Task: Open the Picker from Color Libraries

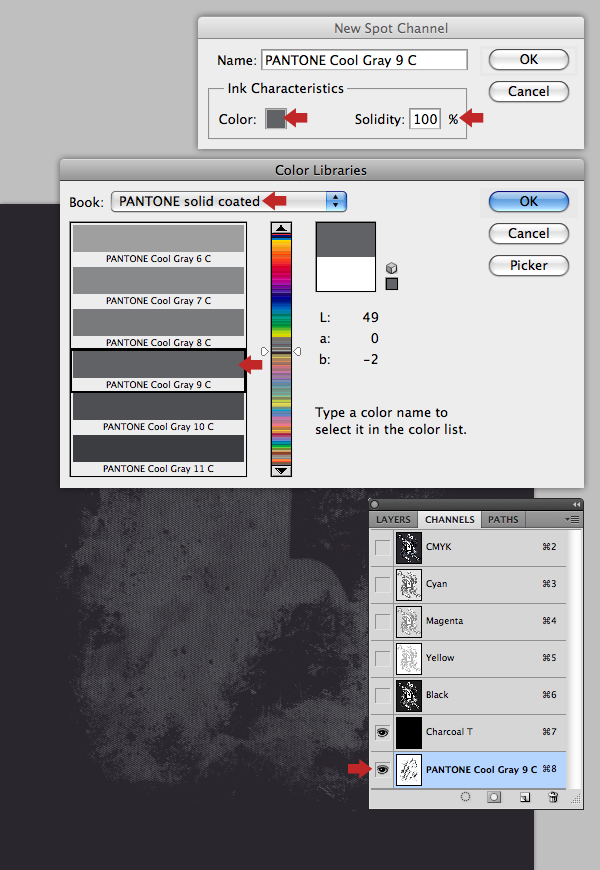Action: (529, 265)
